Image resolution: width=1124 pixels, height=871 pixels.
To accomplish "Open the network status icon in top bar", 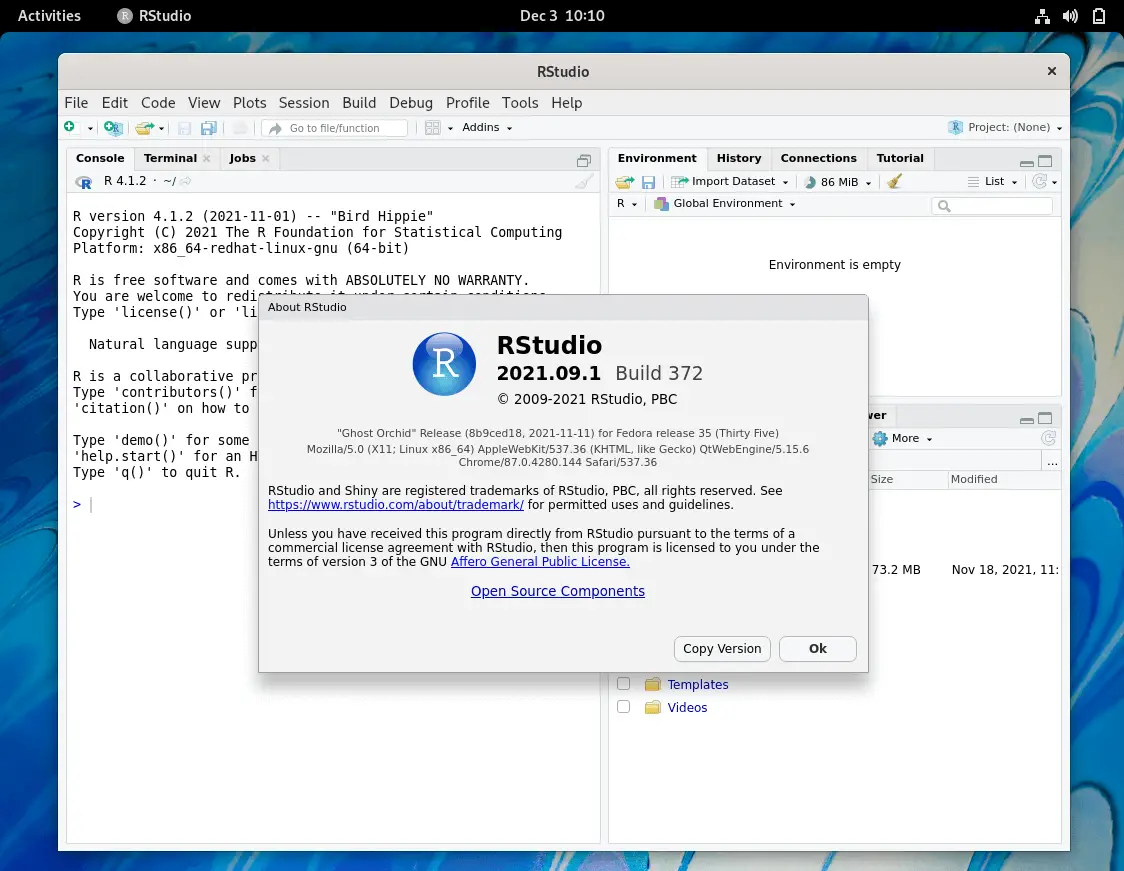I will coord(1042,16).
